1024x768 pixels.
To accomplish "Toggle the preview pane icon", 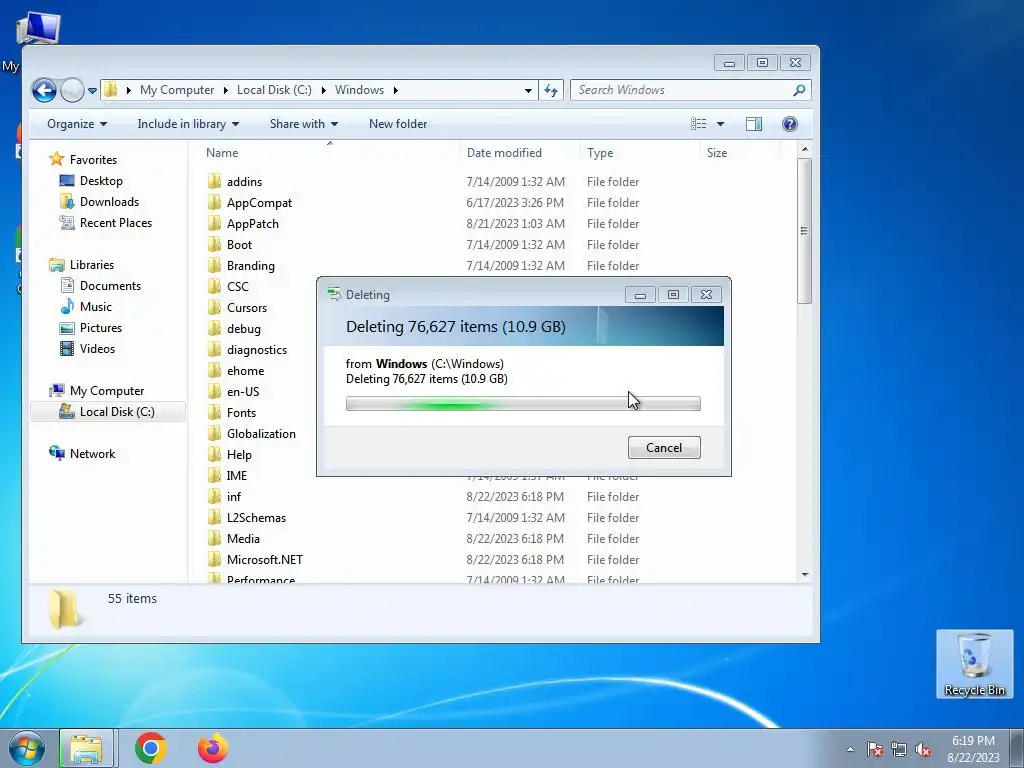I will click(x=754, y=124).
